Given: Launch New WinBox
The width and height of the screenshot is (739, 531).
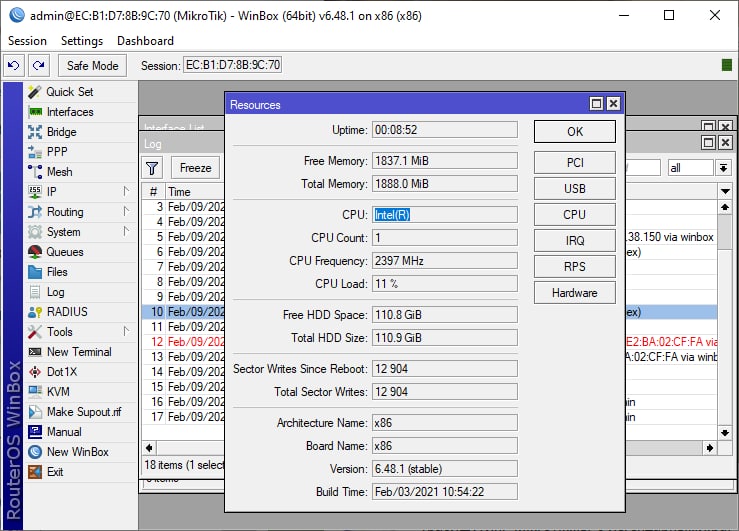Looking at the screenshot, I should [x=77, y=452].
